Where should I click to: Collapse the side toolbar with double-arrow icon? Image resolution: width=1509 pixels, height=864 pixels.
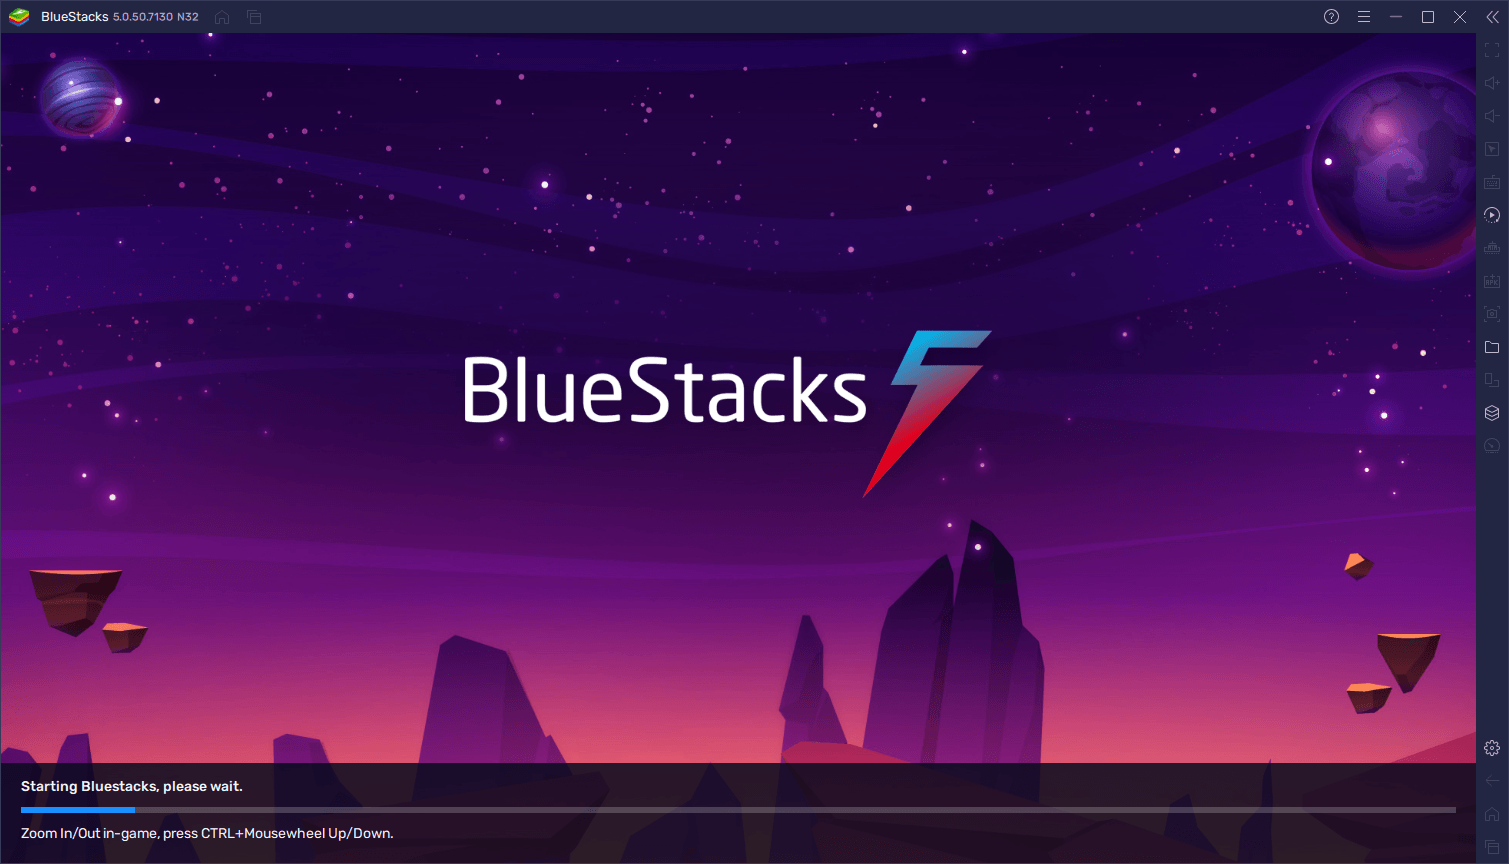click(x=1492, y=17)
